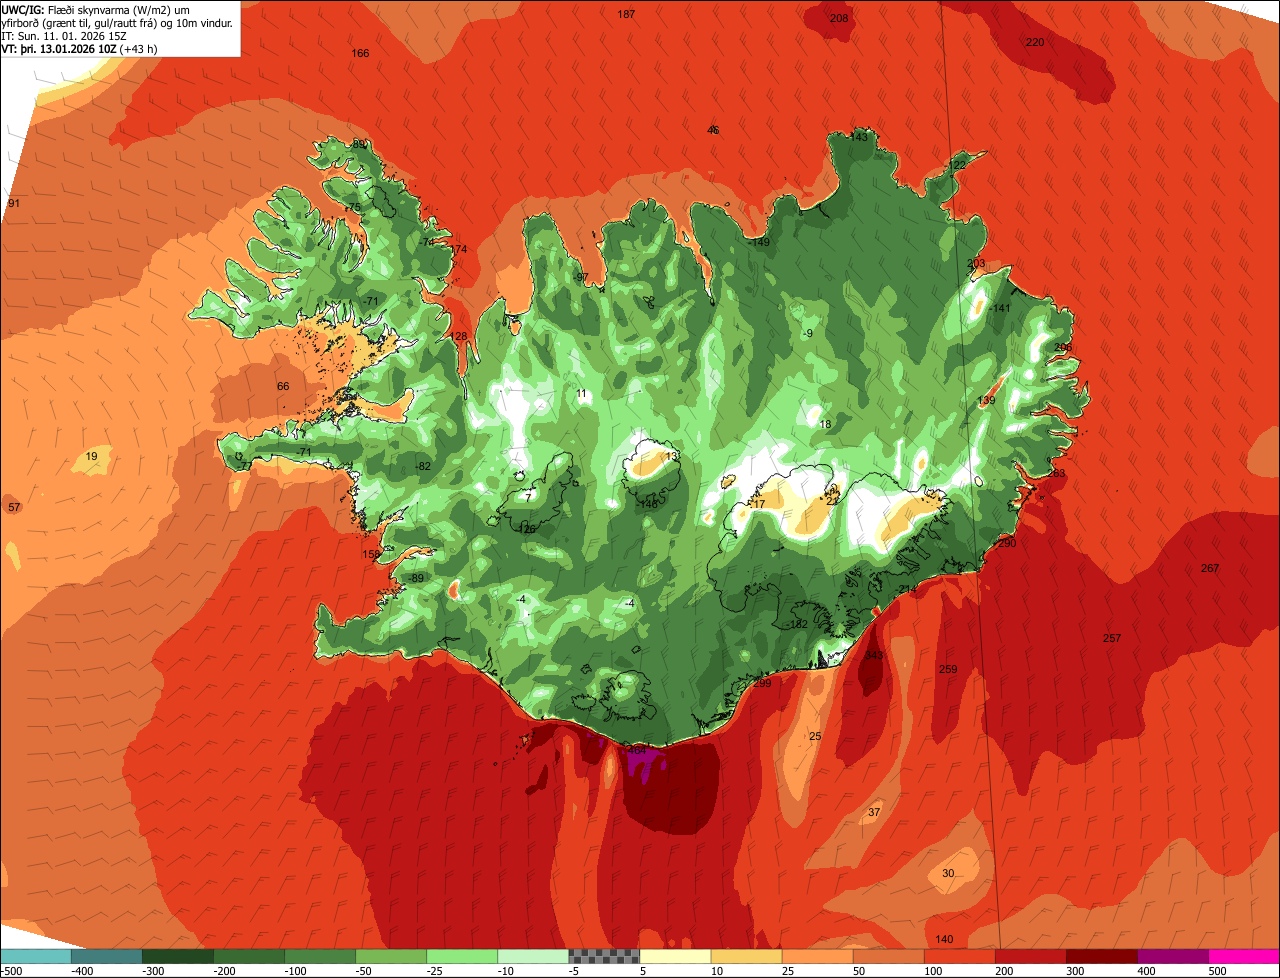
Task: Click the purple legend swatch between 400 and 500
Action: point(1172,956)
